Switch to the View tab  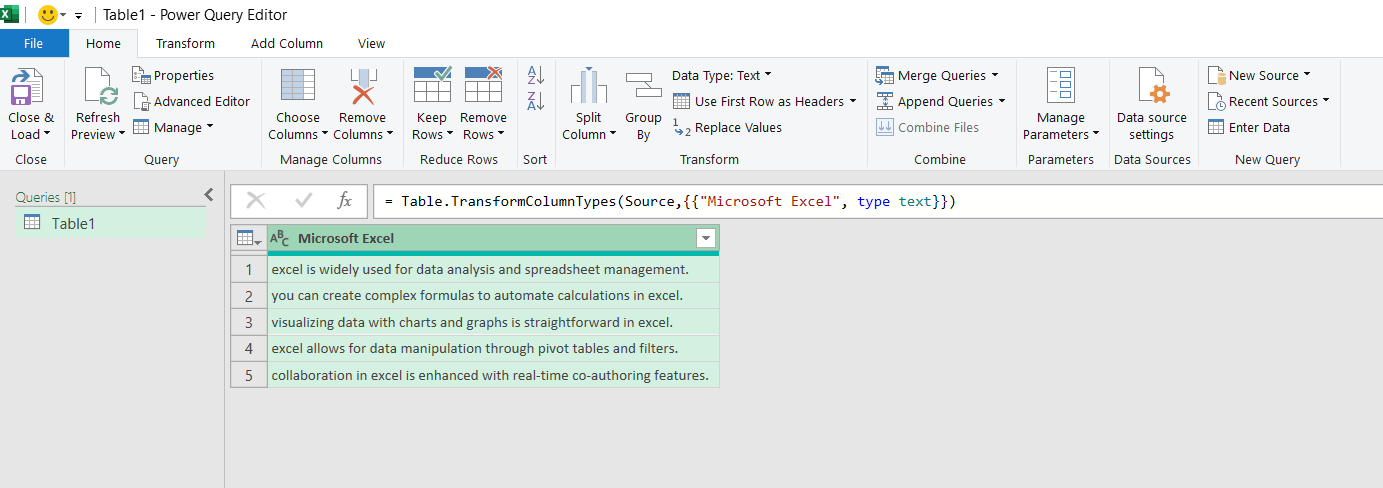point(372,43)
